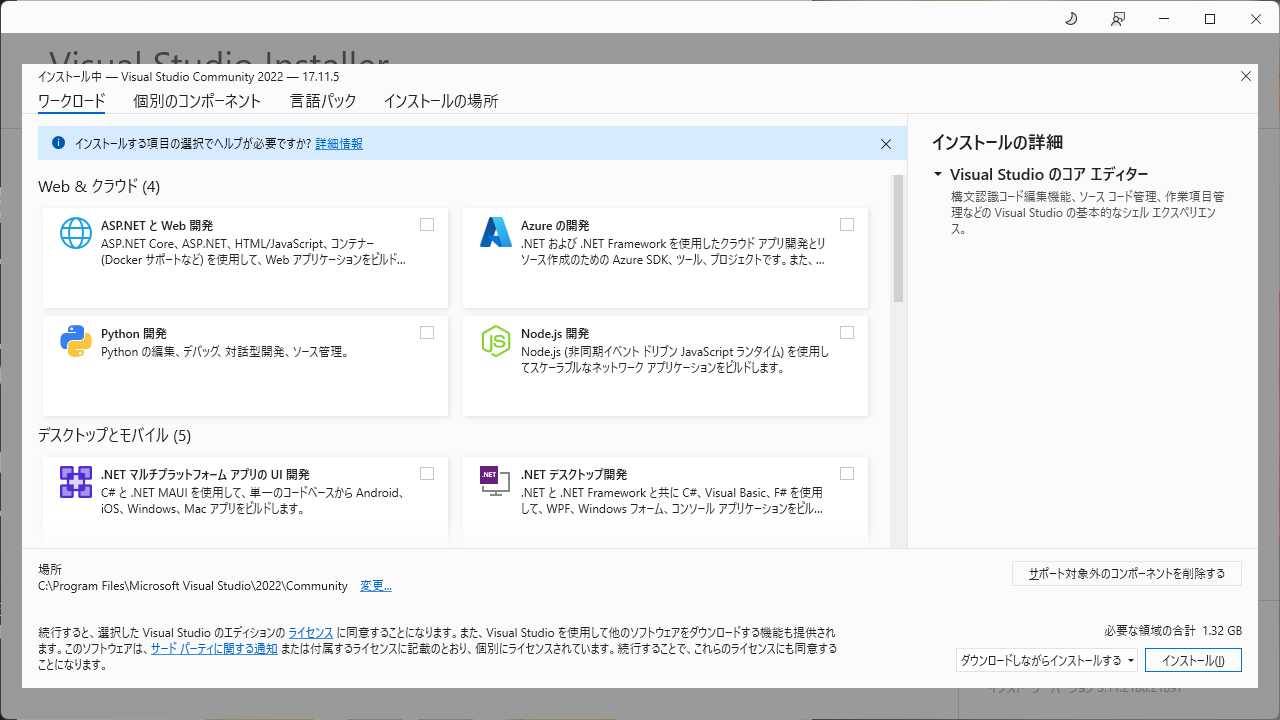Switch to the ワークロード tab
The width and height of the screenshot is (1280, 720).
[x=71, y=101]
